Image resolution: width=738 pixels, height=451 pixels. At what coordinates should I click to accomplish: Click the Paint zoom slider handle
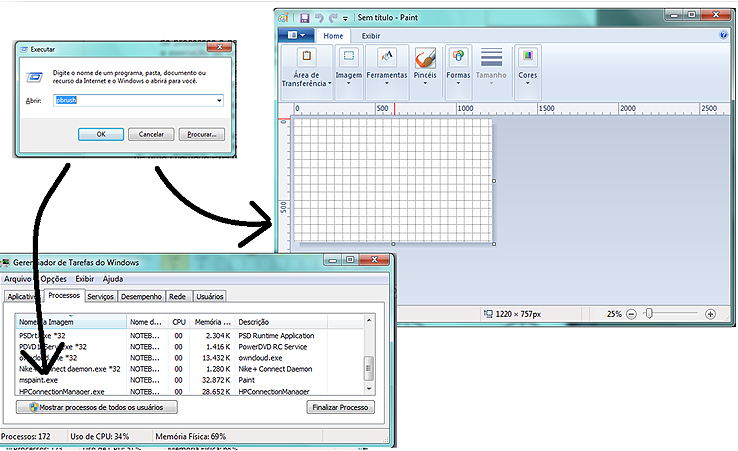(650, 314)
